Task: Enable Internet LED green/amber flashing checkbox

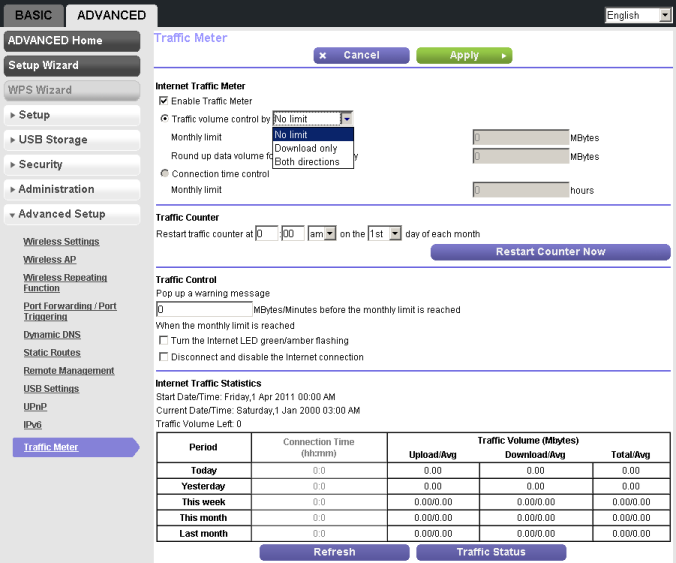Action: point(163,341)
